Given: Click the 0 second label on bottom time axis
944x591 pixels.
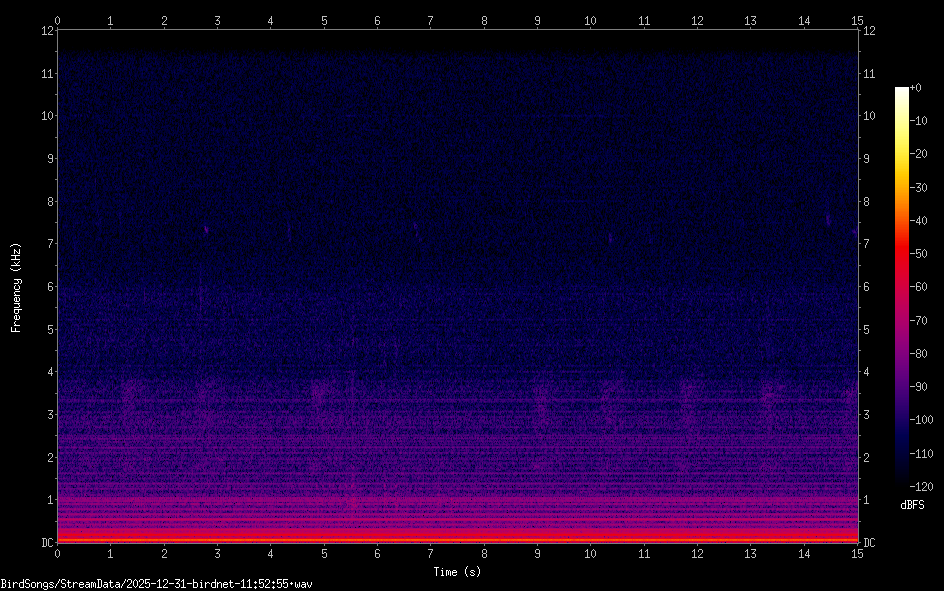Looking at the screenshot, I should tap(58, 553).
